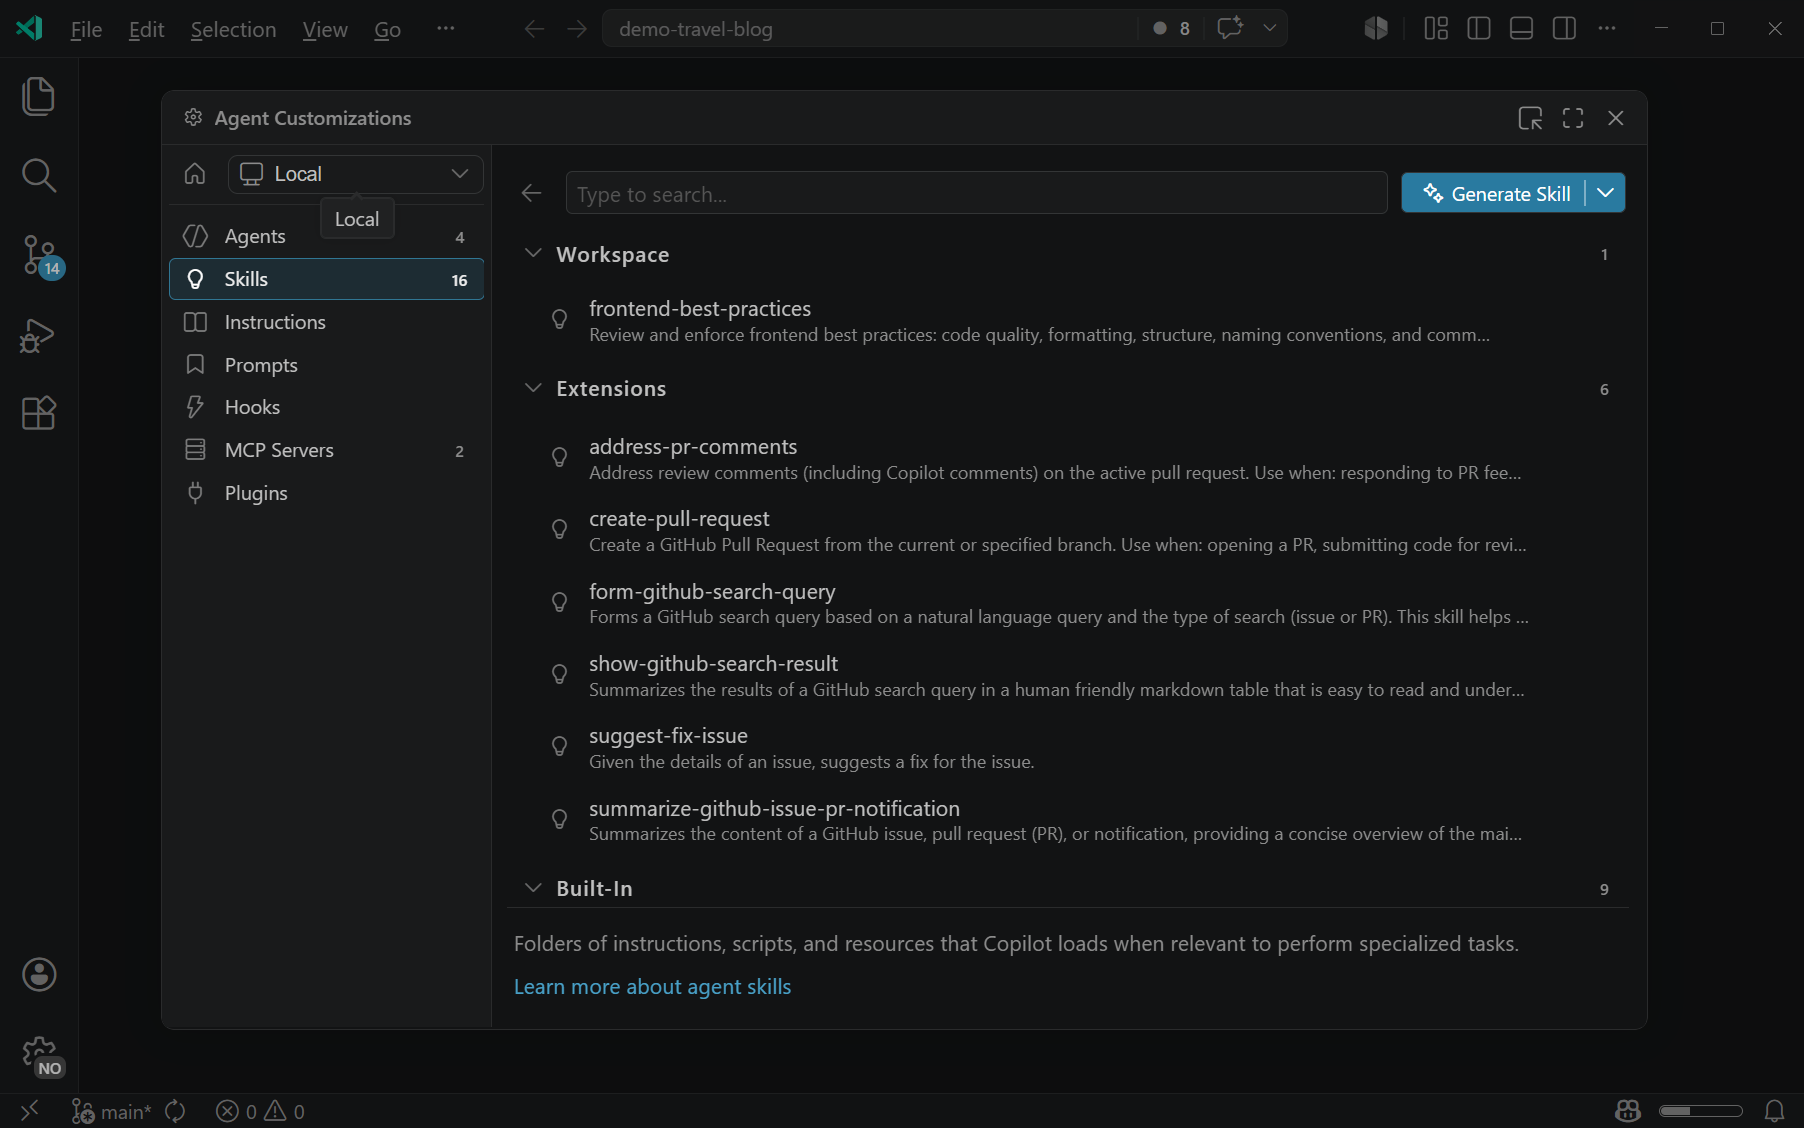Image resolution: width=1804 pixels, height=1128 pixels.
Task: Open the Learn more about agent skills link
Action: click(652, 986)
